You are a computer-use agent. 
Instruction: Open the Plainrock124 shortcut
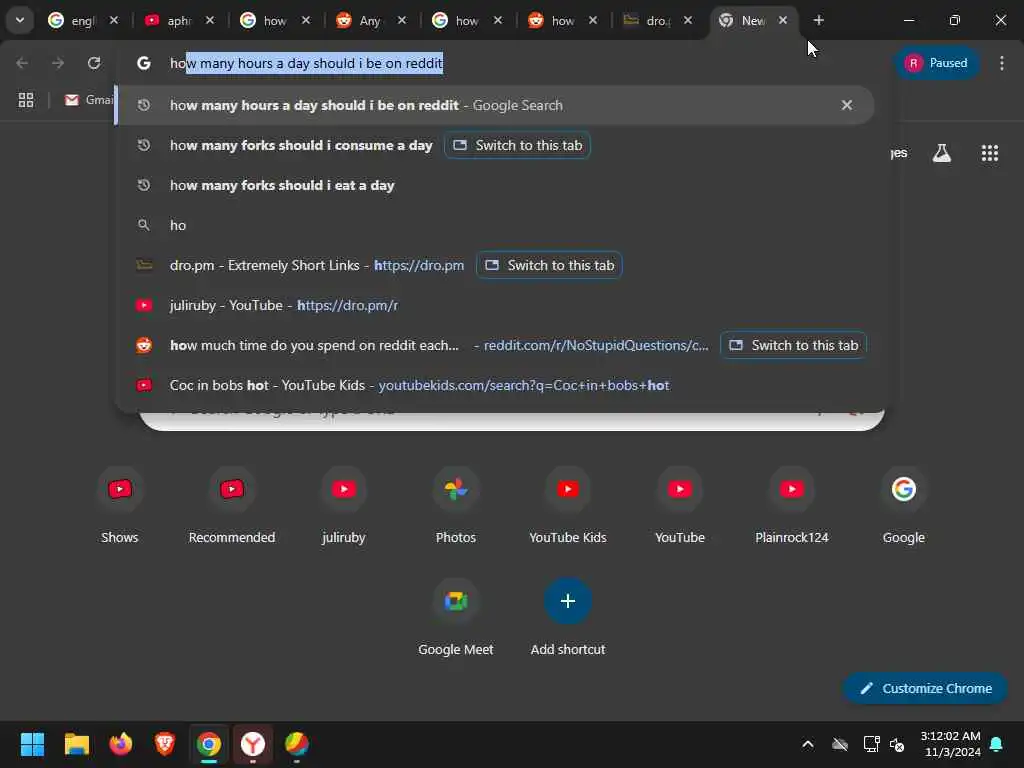(792, 506)
